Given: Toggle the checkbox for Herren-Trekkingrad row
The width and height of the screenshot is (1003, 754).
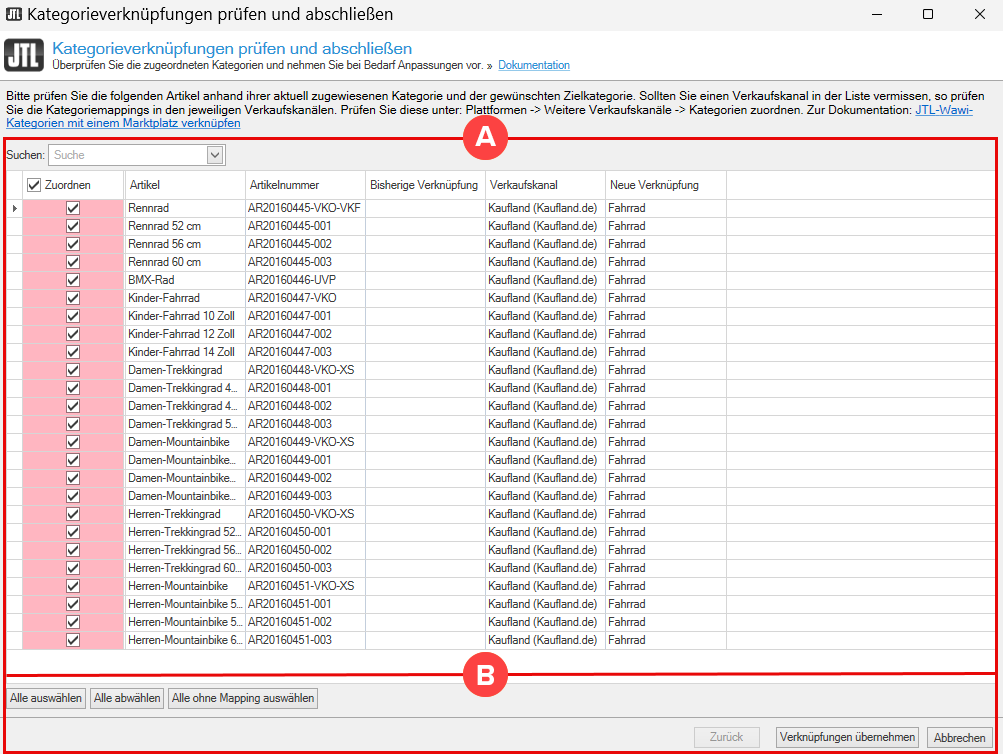Looking at the screenshot, I should point(73,514).
